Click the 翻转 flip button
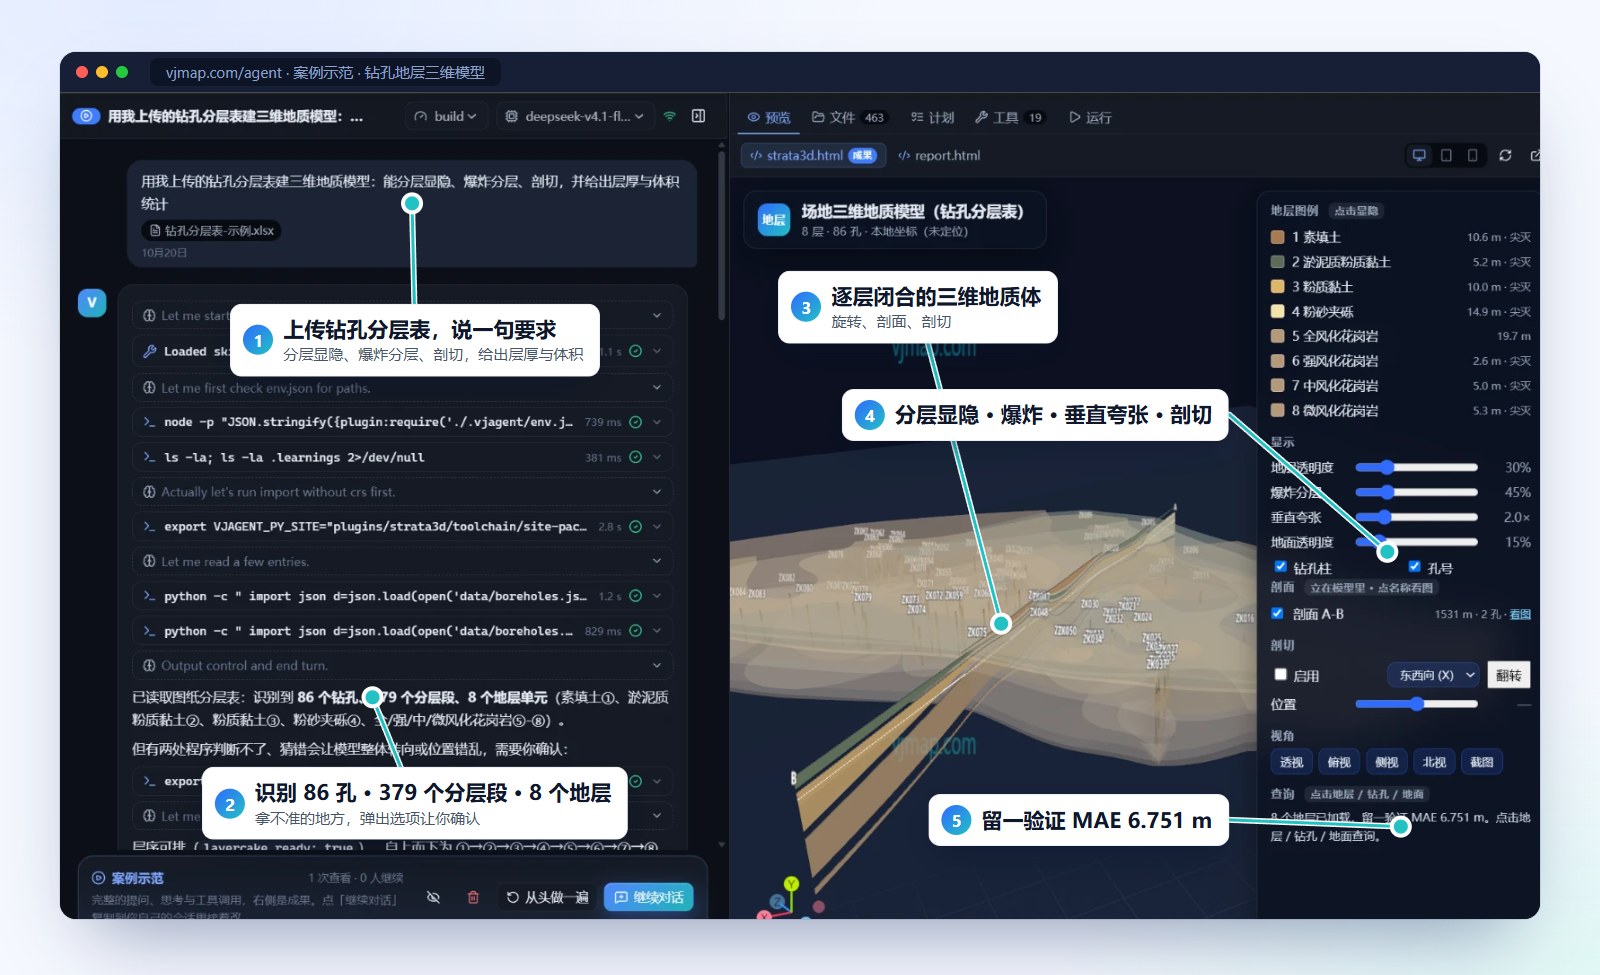The height and width of the screenshot is (975, 1600). tap(1508, 675)
